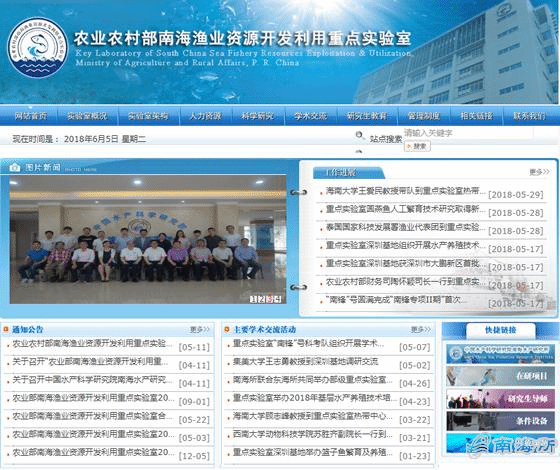Click the orange icon beside 主要学术交流活动
This screenshot has width=560, height=470.
point(226,329)
